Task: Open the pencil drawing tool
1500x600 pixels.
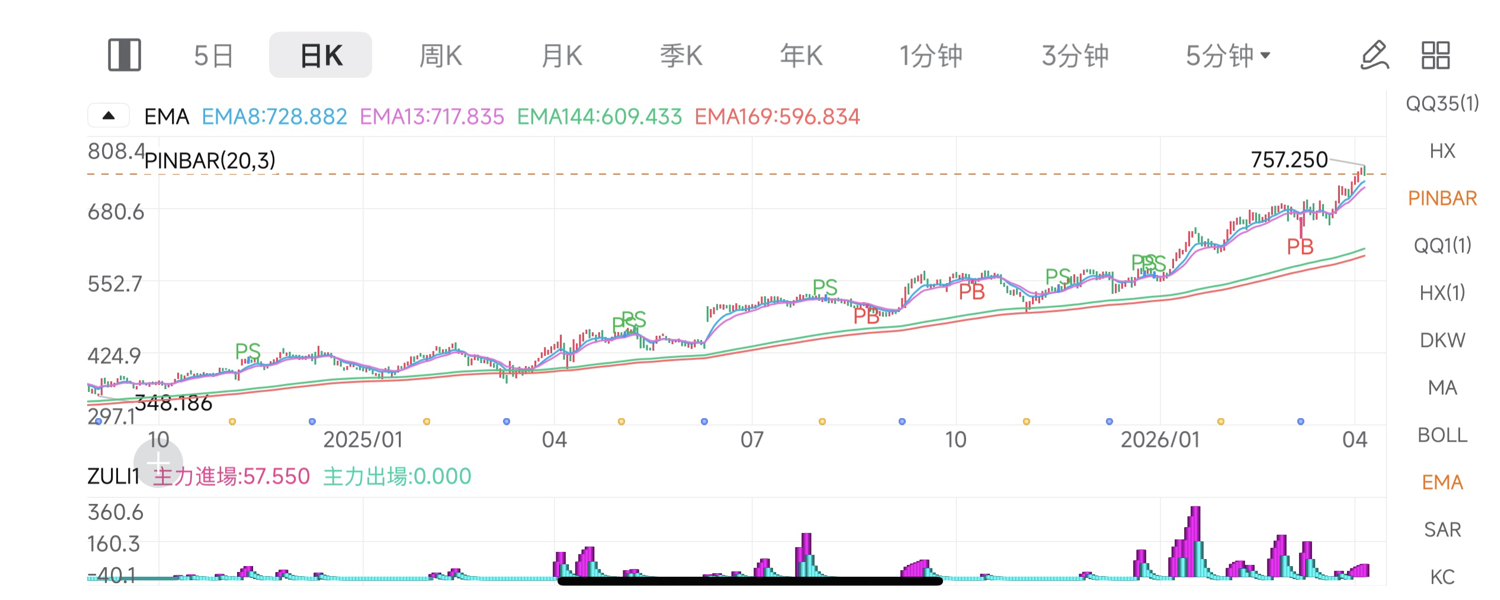Action: click(1375, 55)
